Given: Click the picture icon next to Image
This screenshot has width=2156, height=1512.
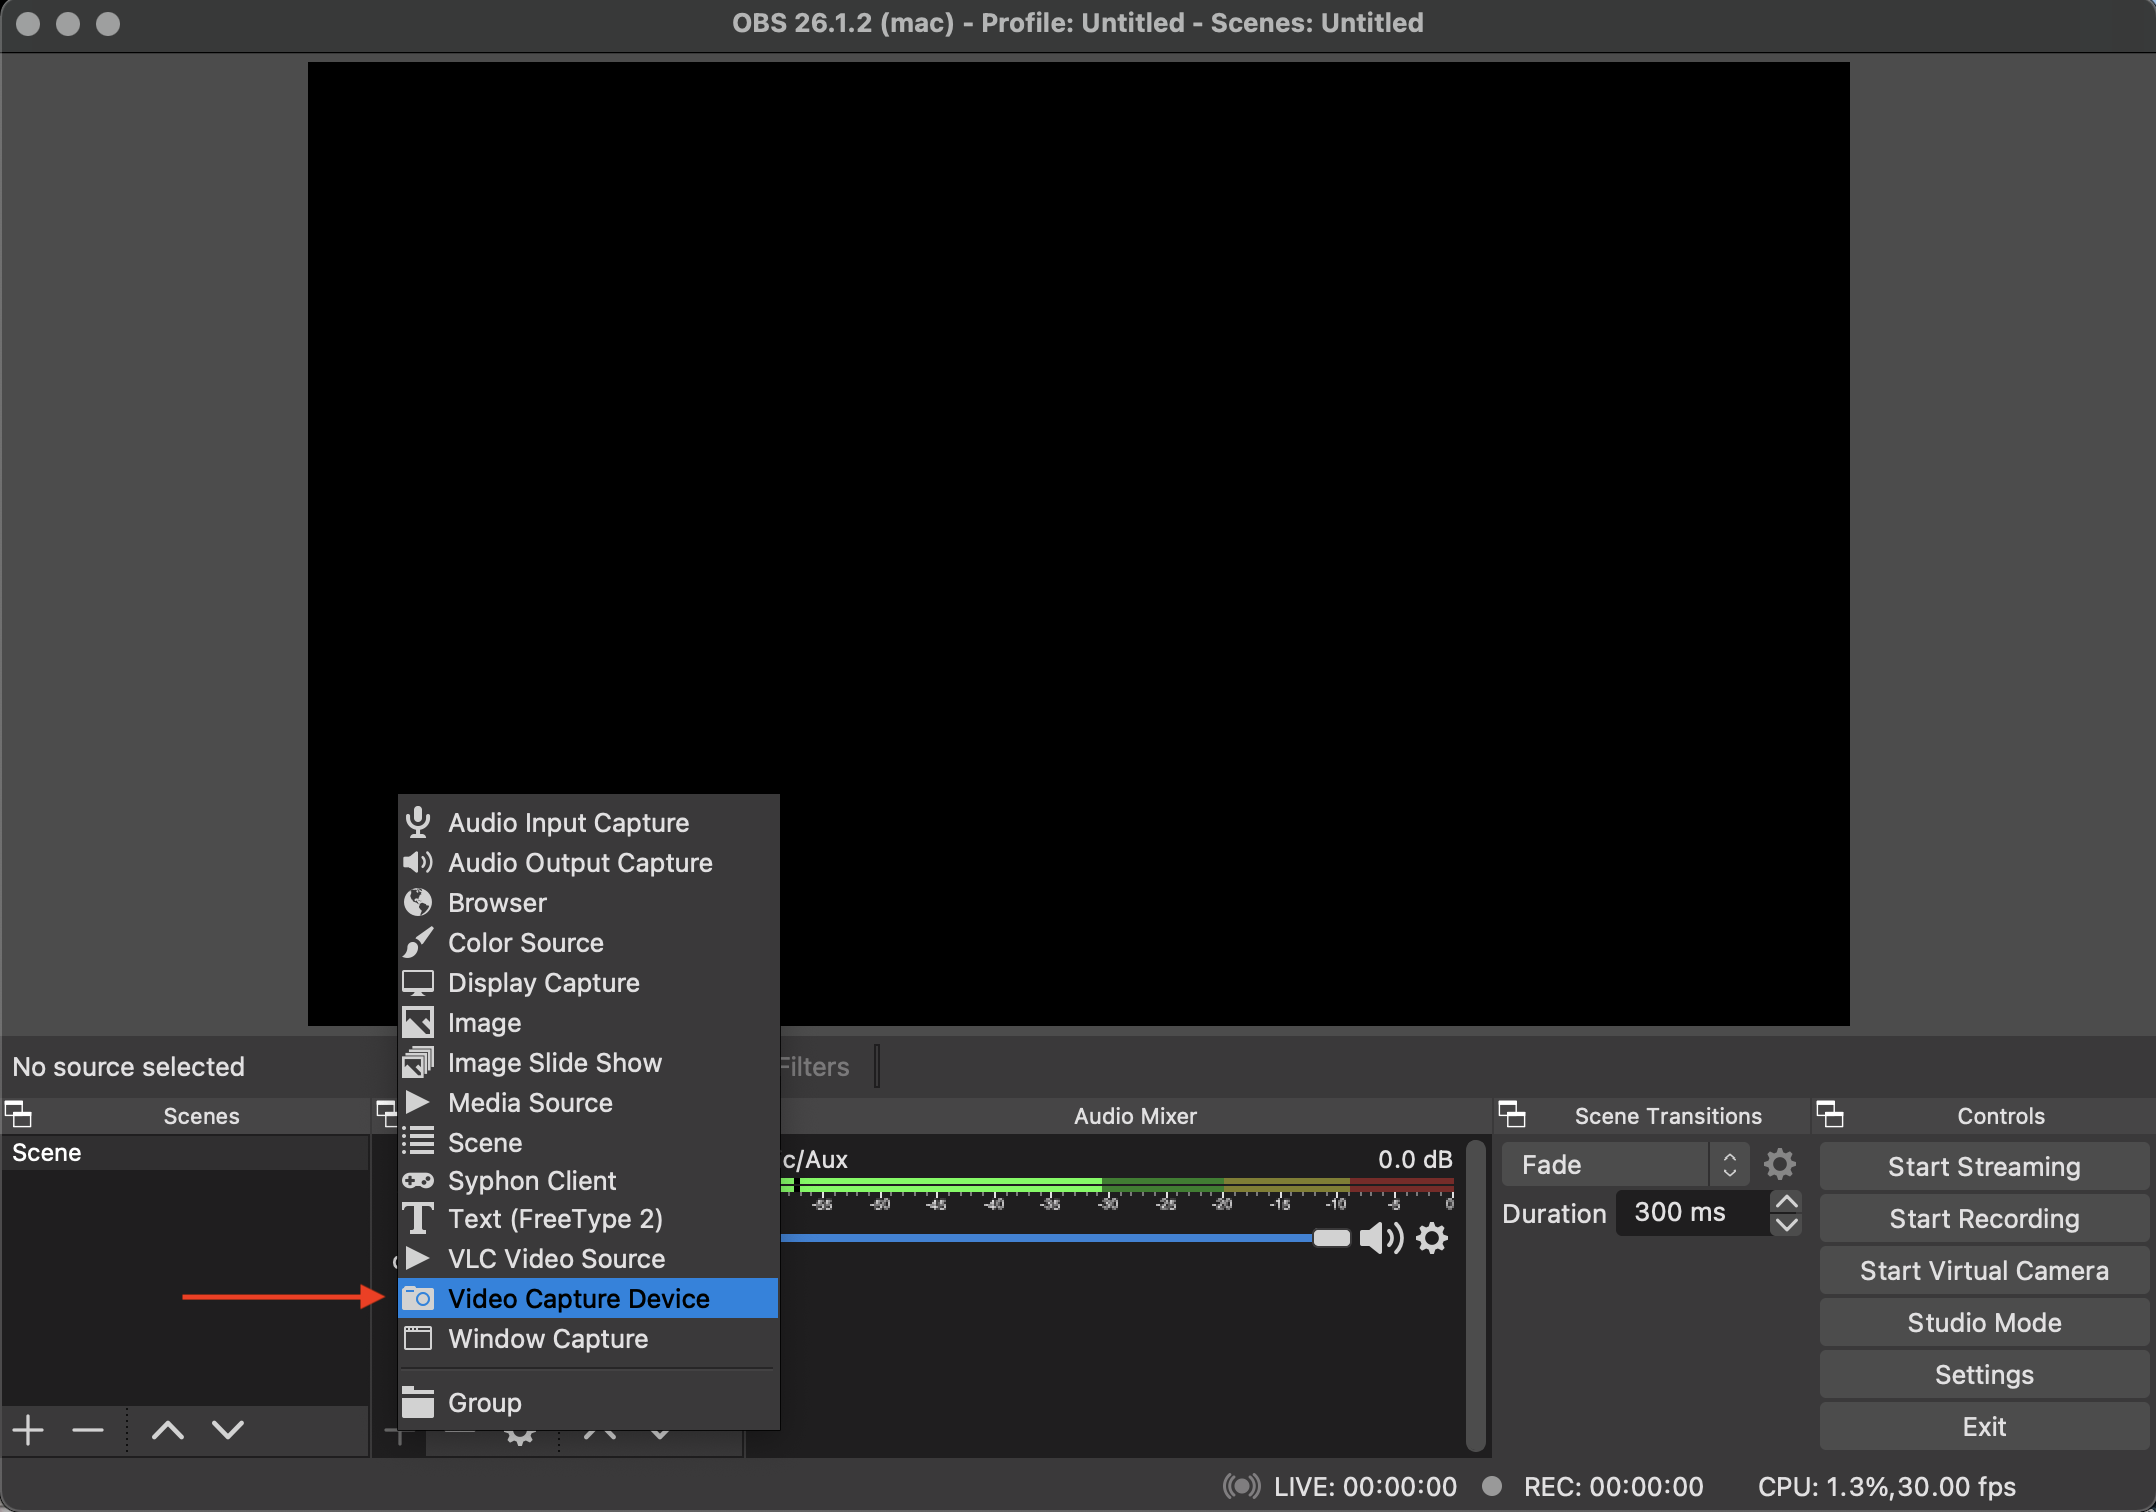Looking at the screenshot, I should coord(418,1022).
